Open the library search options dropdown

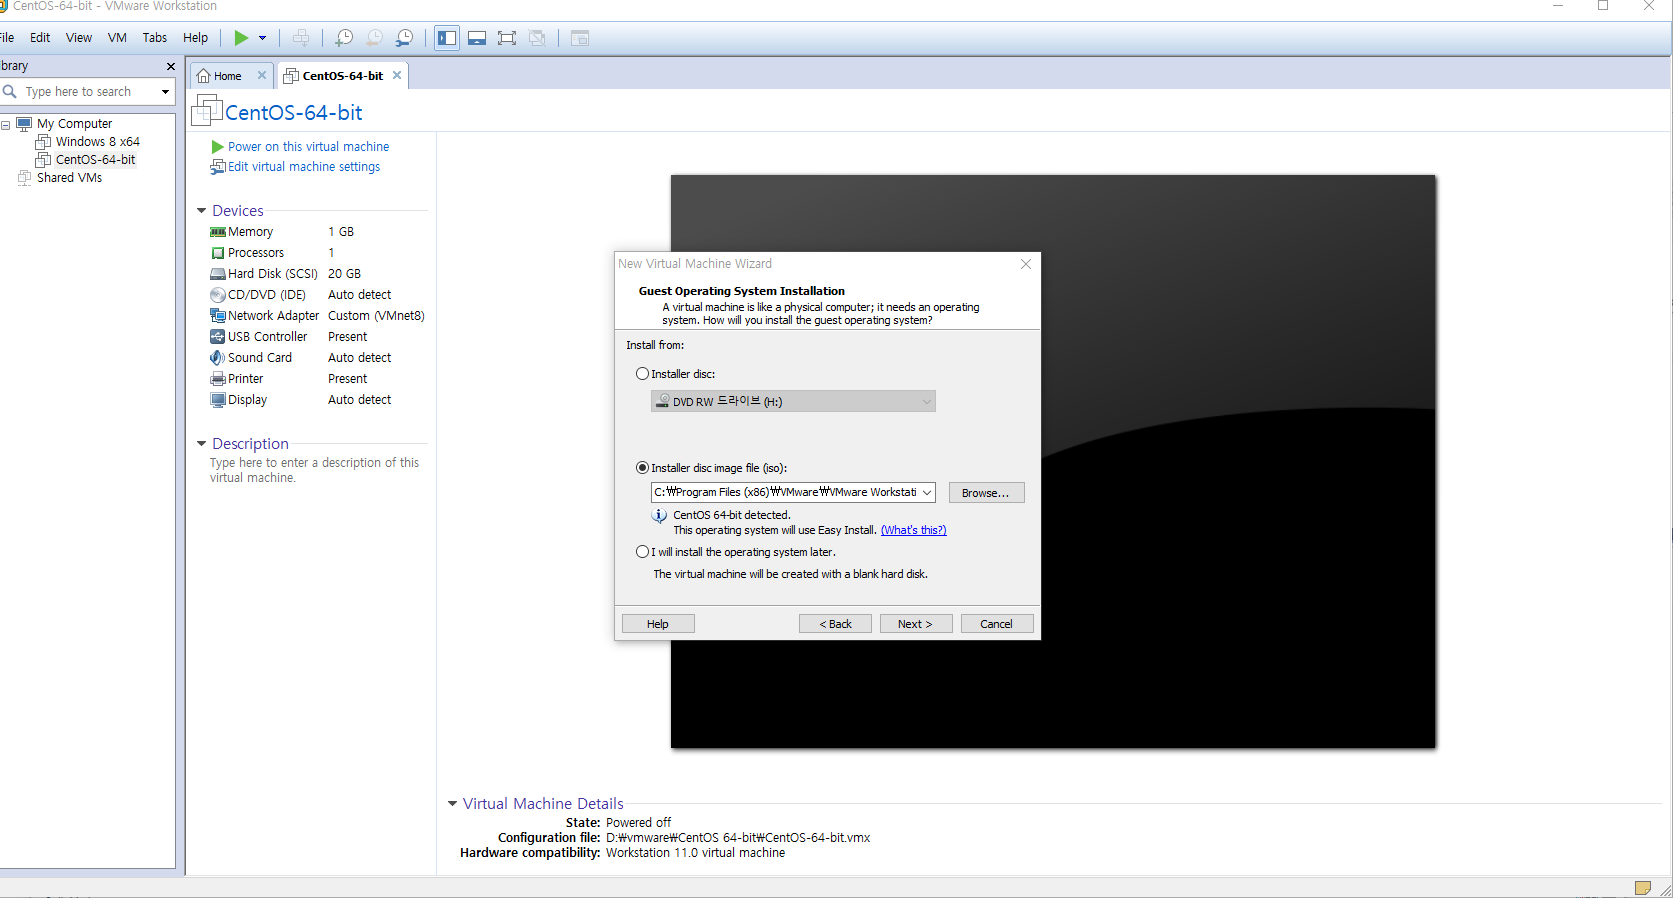[x=165, y=92]
